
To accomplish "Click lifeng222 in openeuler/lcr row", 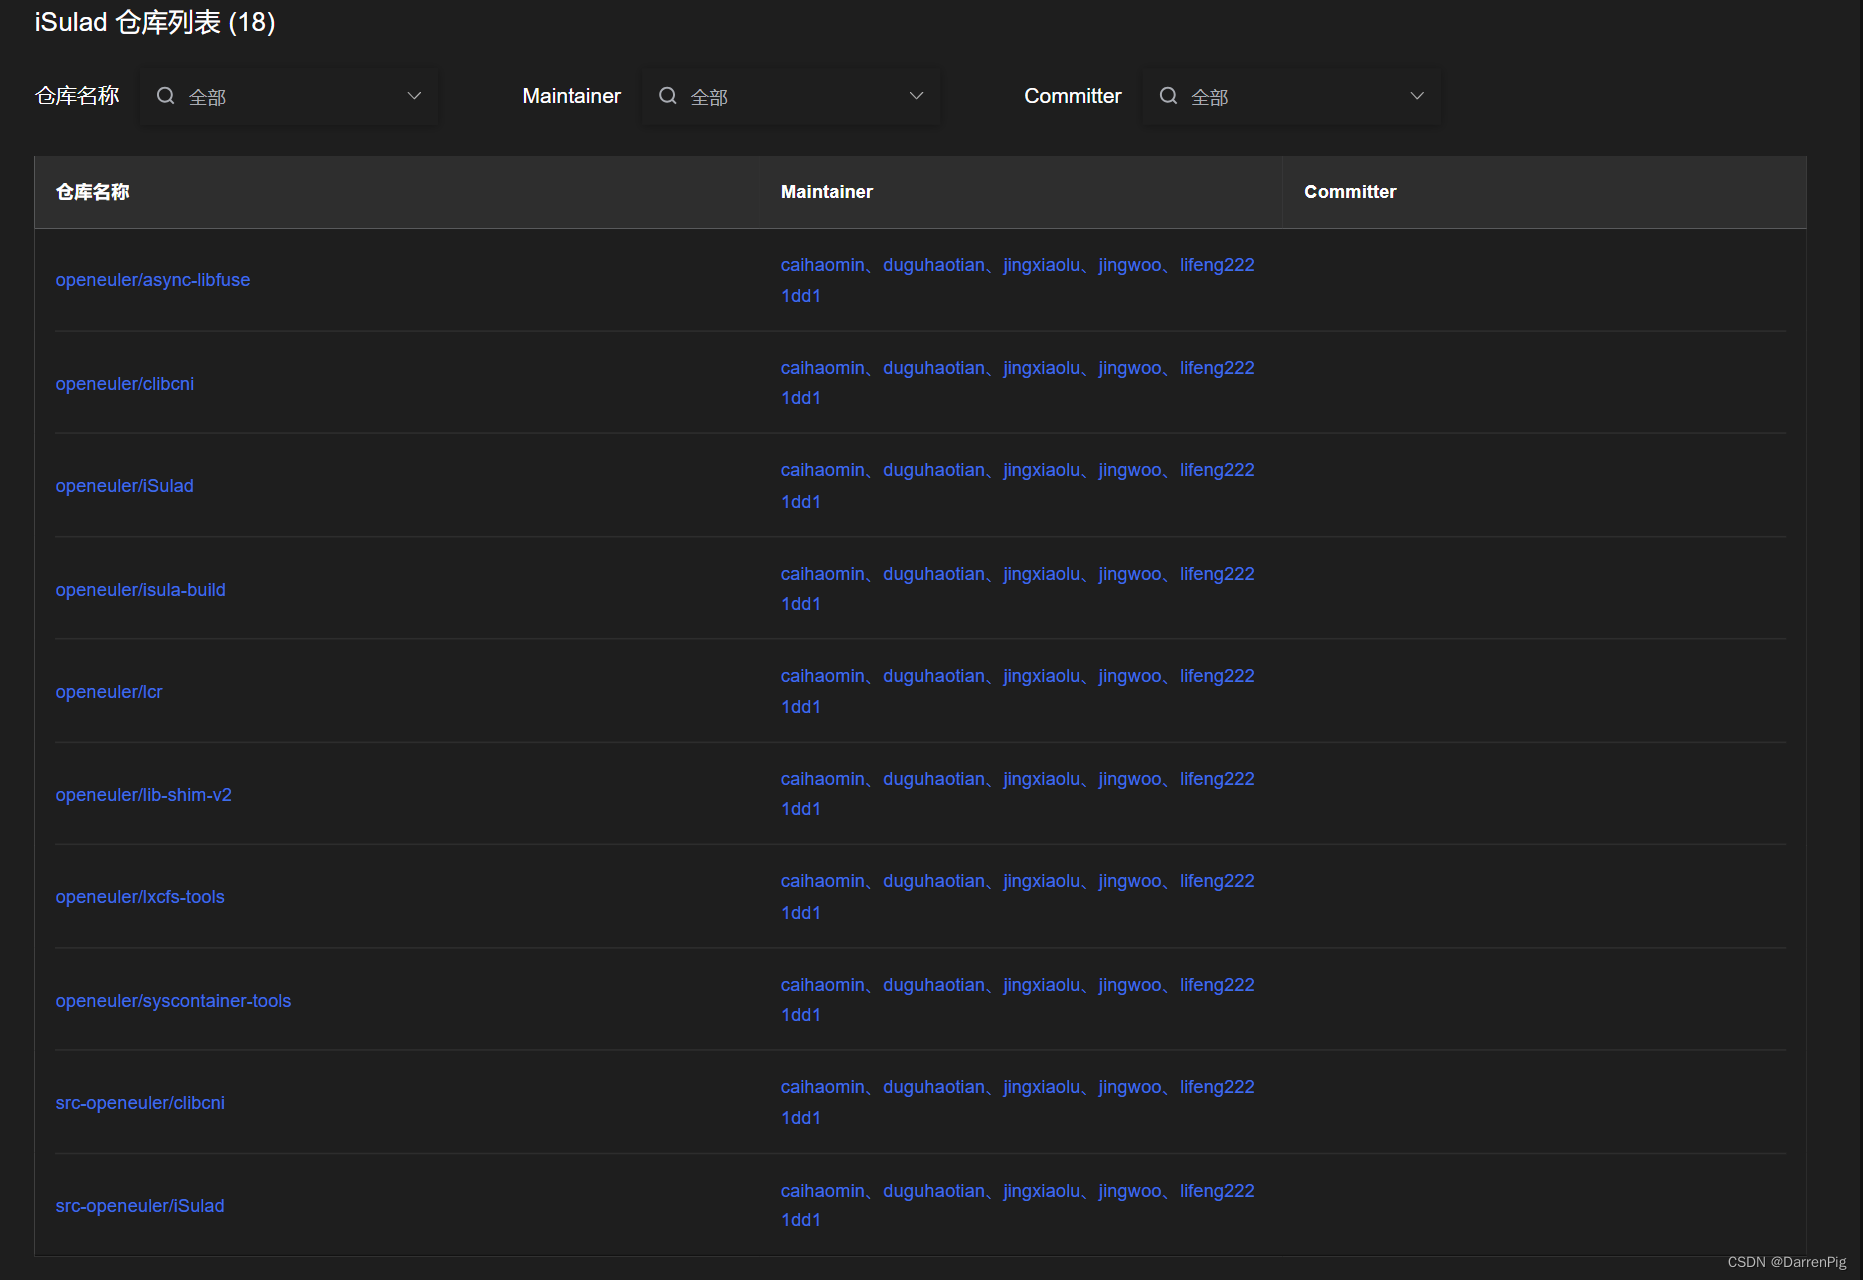I will point(1217,676).
